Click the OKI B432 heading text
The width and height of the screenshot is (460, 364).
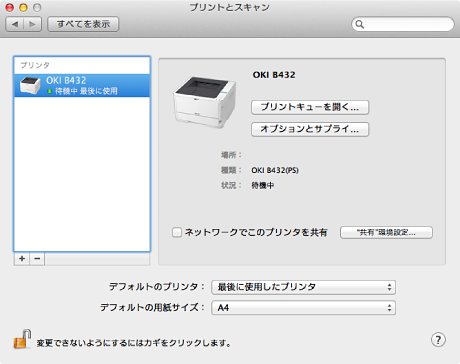(274, 75)
